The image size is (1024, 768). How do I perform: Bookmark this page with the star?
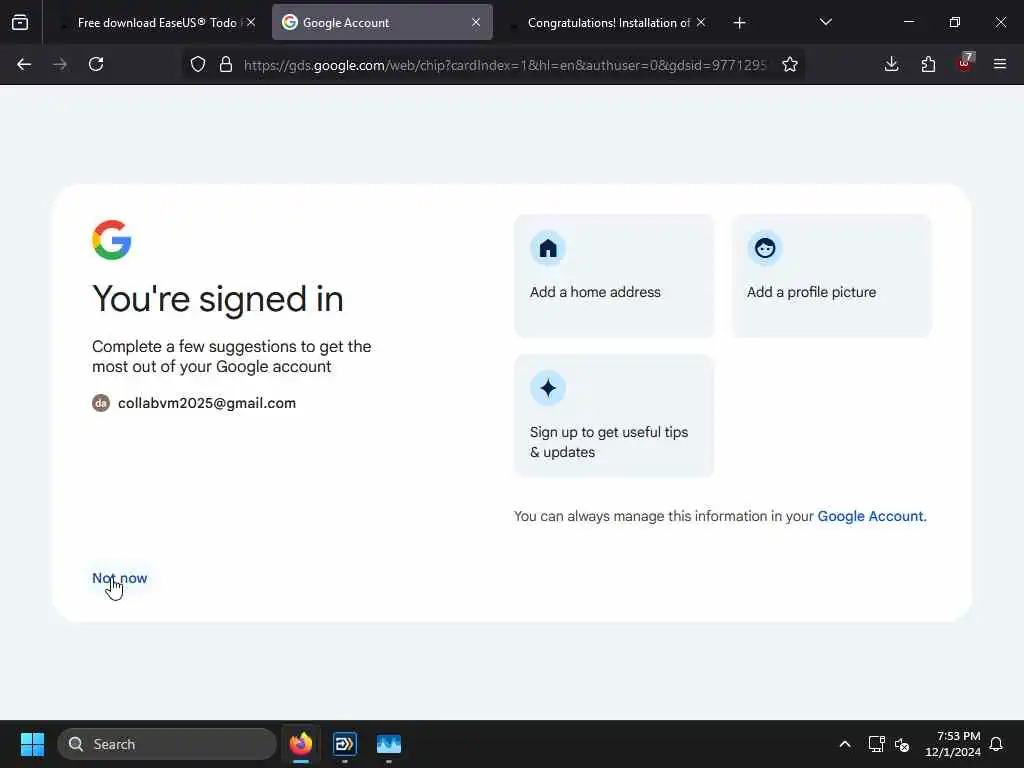pos(790,64)
